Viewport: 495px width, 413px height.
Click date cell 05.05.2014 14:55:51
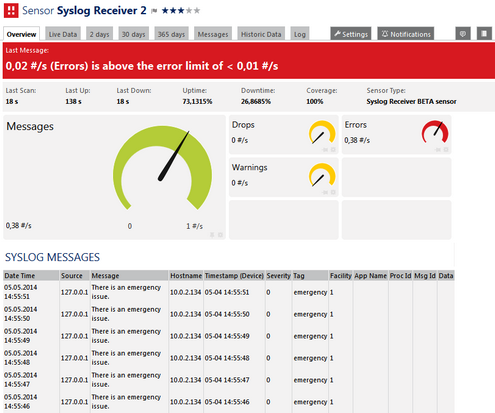coord(21,292)
